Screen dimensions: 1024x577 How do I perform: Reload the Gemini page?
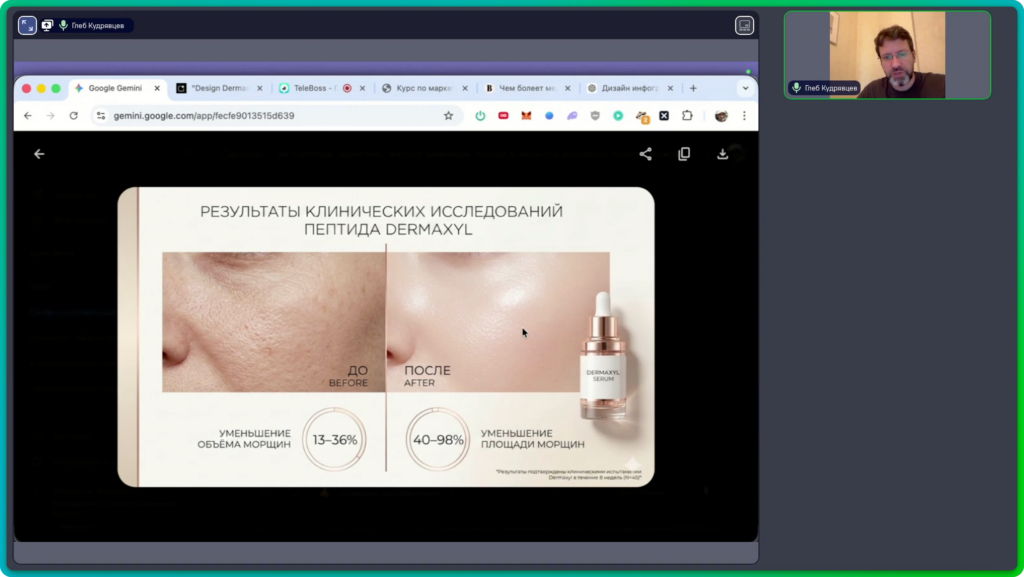(74, 116)
